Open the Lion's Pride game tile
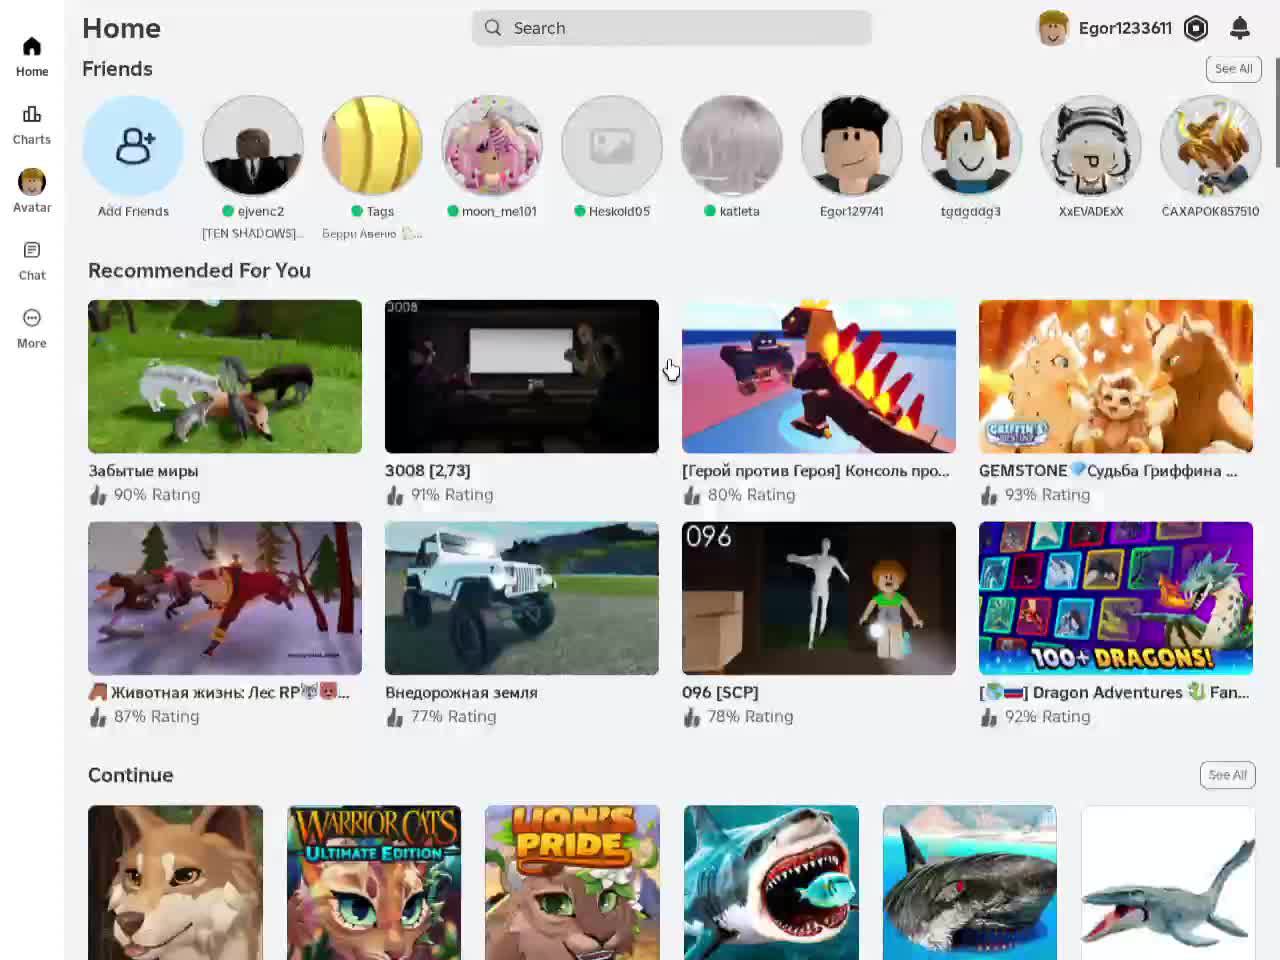 (572, 882)
